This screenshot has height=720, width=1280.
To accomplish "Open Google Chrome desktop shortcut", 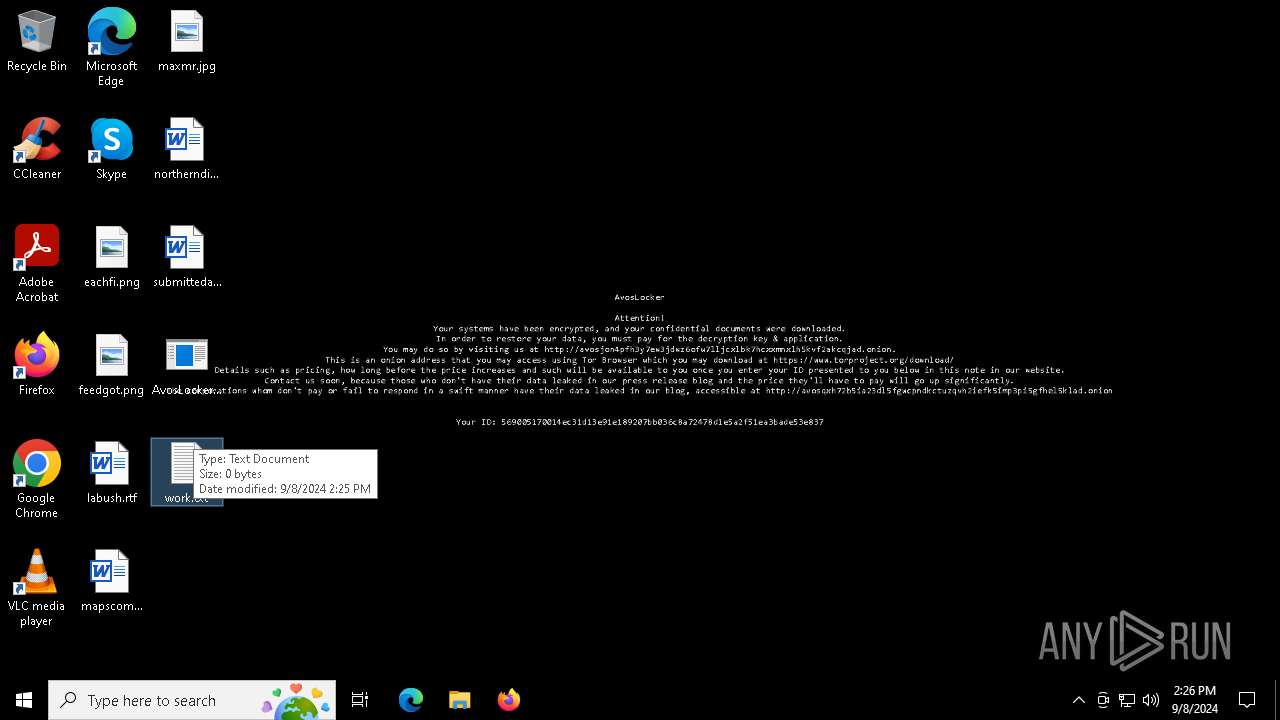I will pos(37,480).
